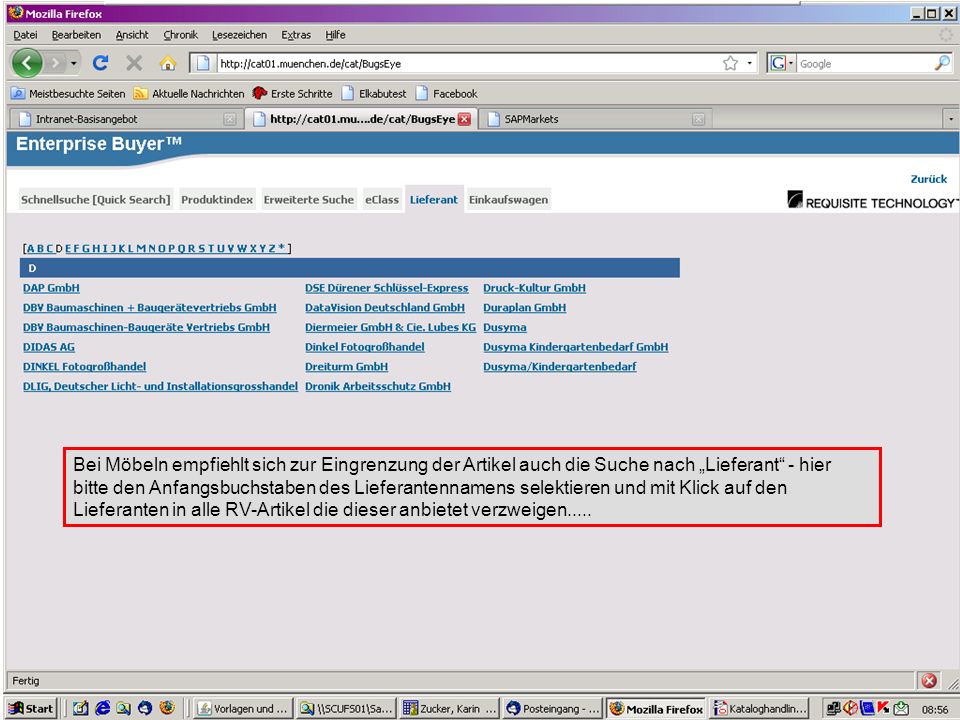The image size is (960, 720).
Task: Open supplier DBV Baumaschinen + Baugerätevertriebs GmbH
Action: pos(149,307)
